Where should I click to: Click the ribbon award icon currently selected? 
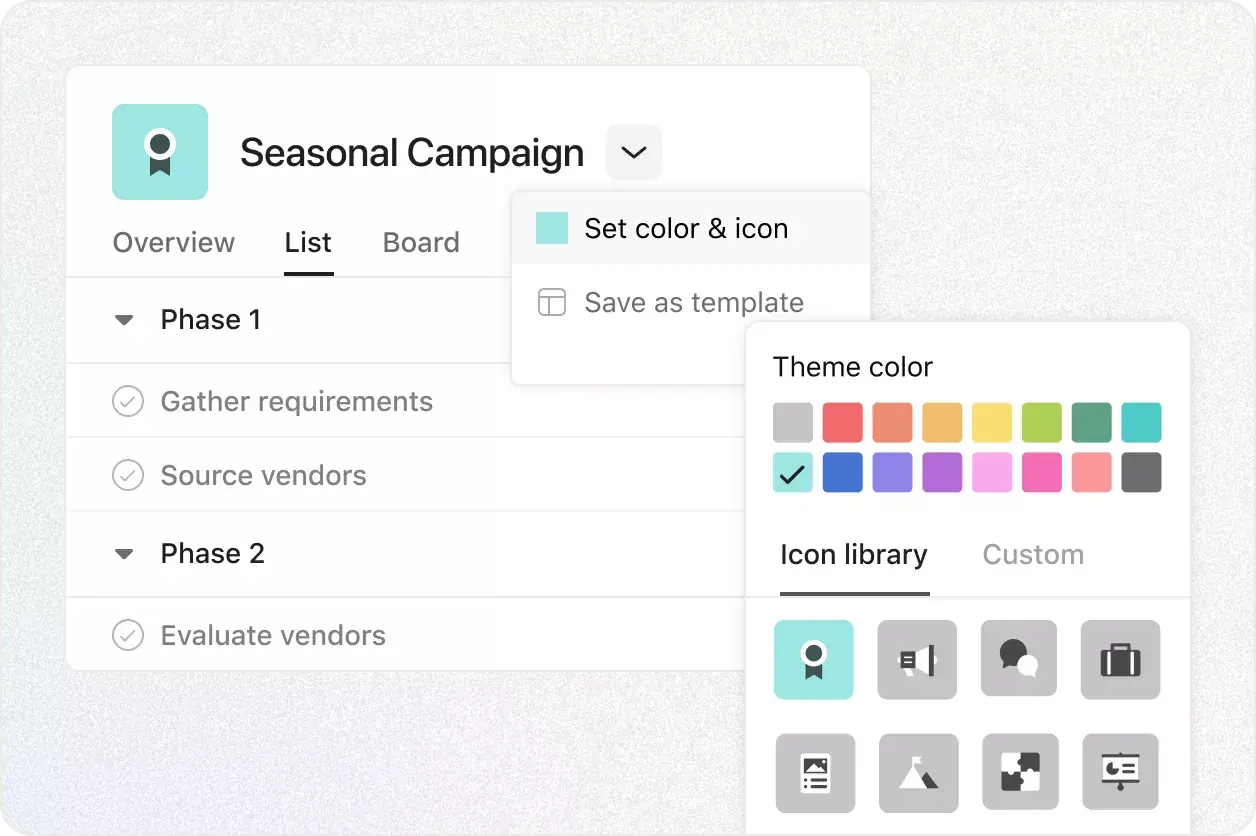pyautogui.click(x=814, y=660)
